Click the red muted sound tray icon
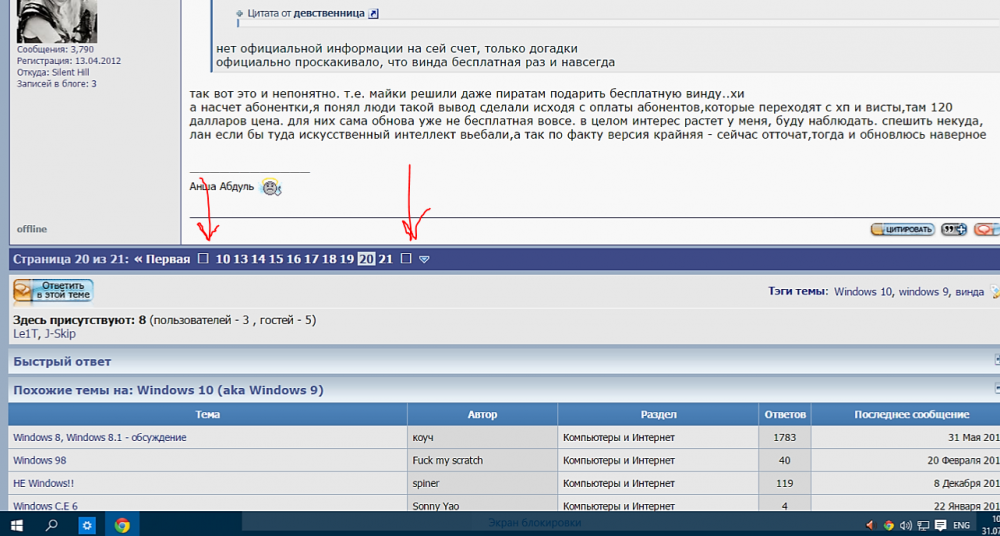This screenshot has height=536, width=1000. [x=871, y=526]
